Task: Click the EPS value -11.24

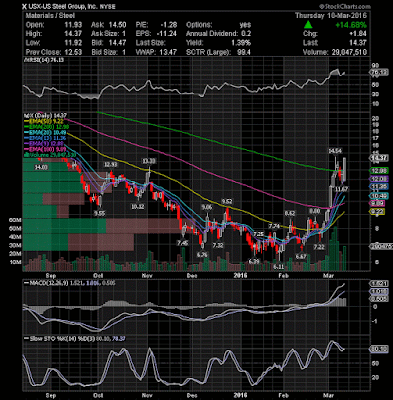Action: click(x=166, y=34)
